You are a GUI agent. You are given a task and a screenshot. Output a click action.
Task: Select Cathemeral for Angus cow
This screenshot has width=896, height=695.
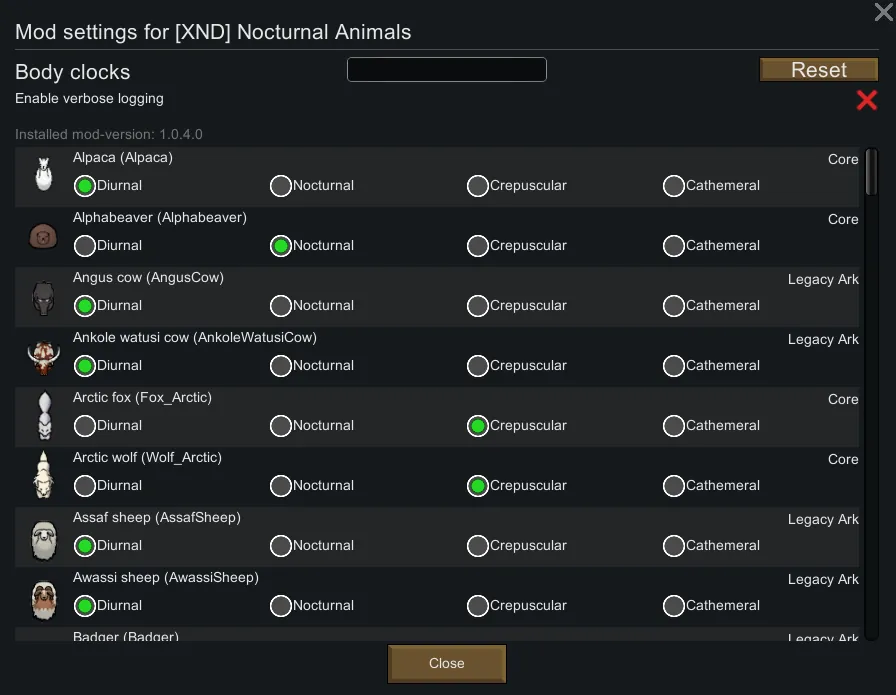[674, 306]
